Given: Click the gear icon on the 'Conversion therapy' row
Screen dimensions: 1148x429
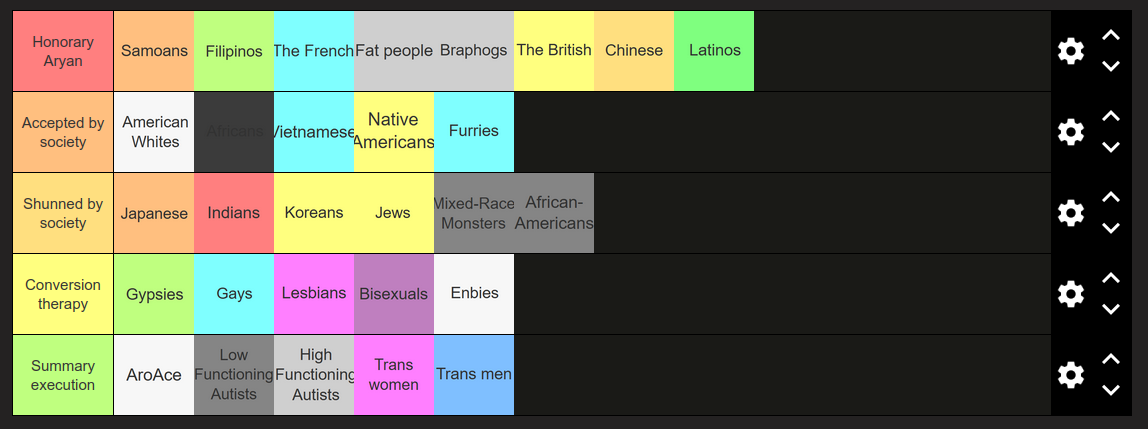Looking at the screenshot, I should pyautogui.click(x=1070, y=294).
